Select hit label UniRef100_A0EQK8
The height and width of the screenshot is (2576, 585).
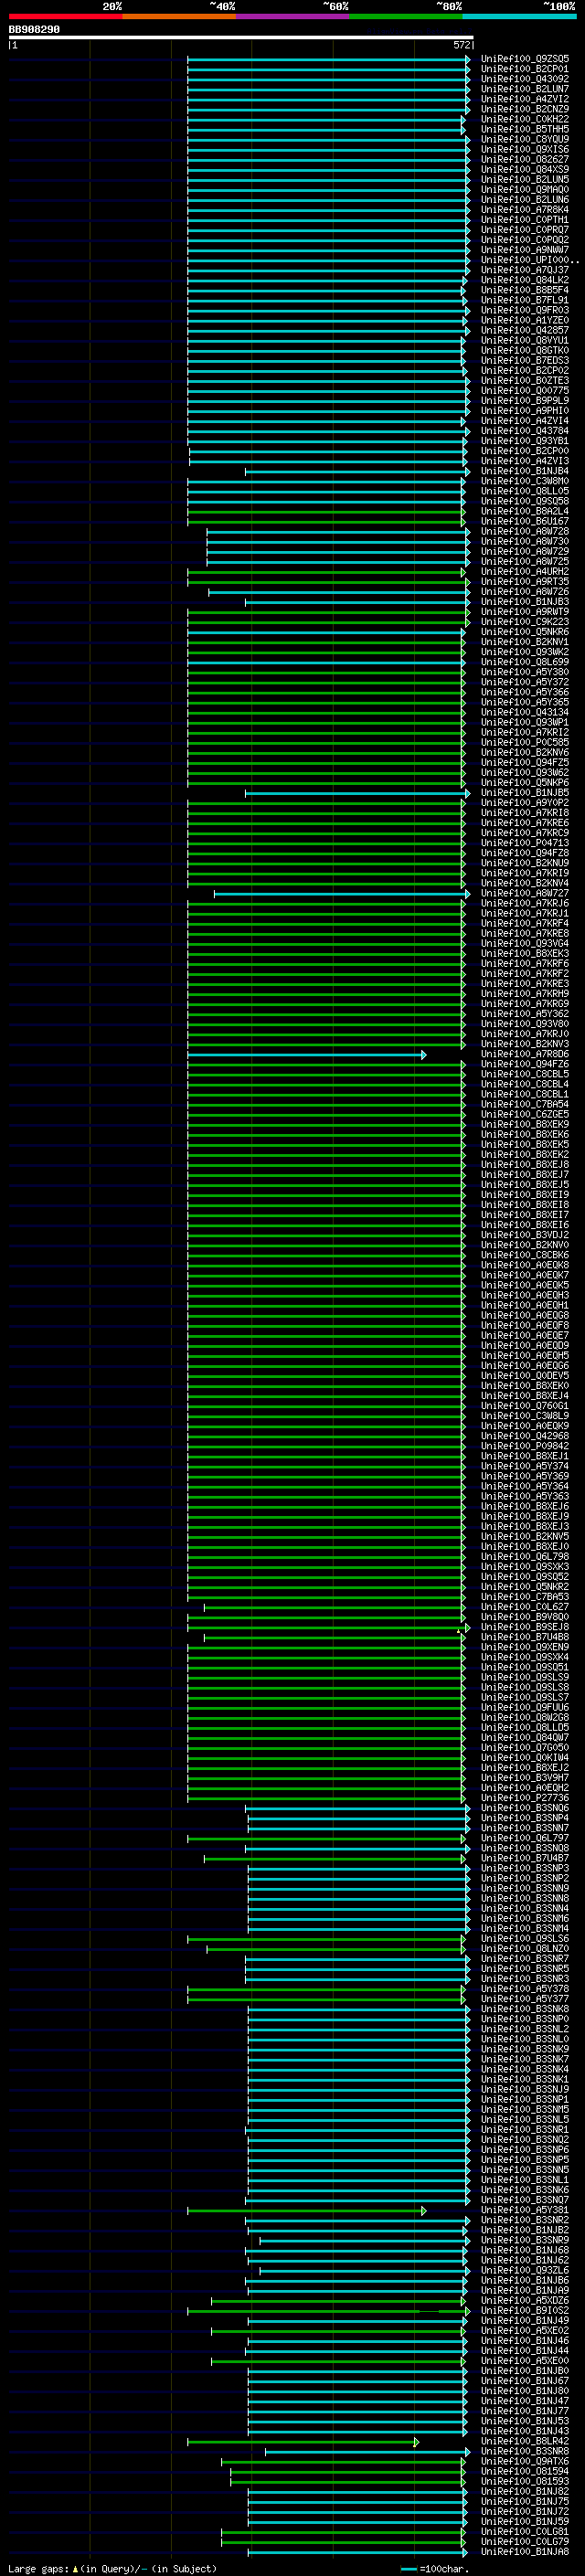pos(525,1265)
